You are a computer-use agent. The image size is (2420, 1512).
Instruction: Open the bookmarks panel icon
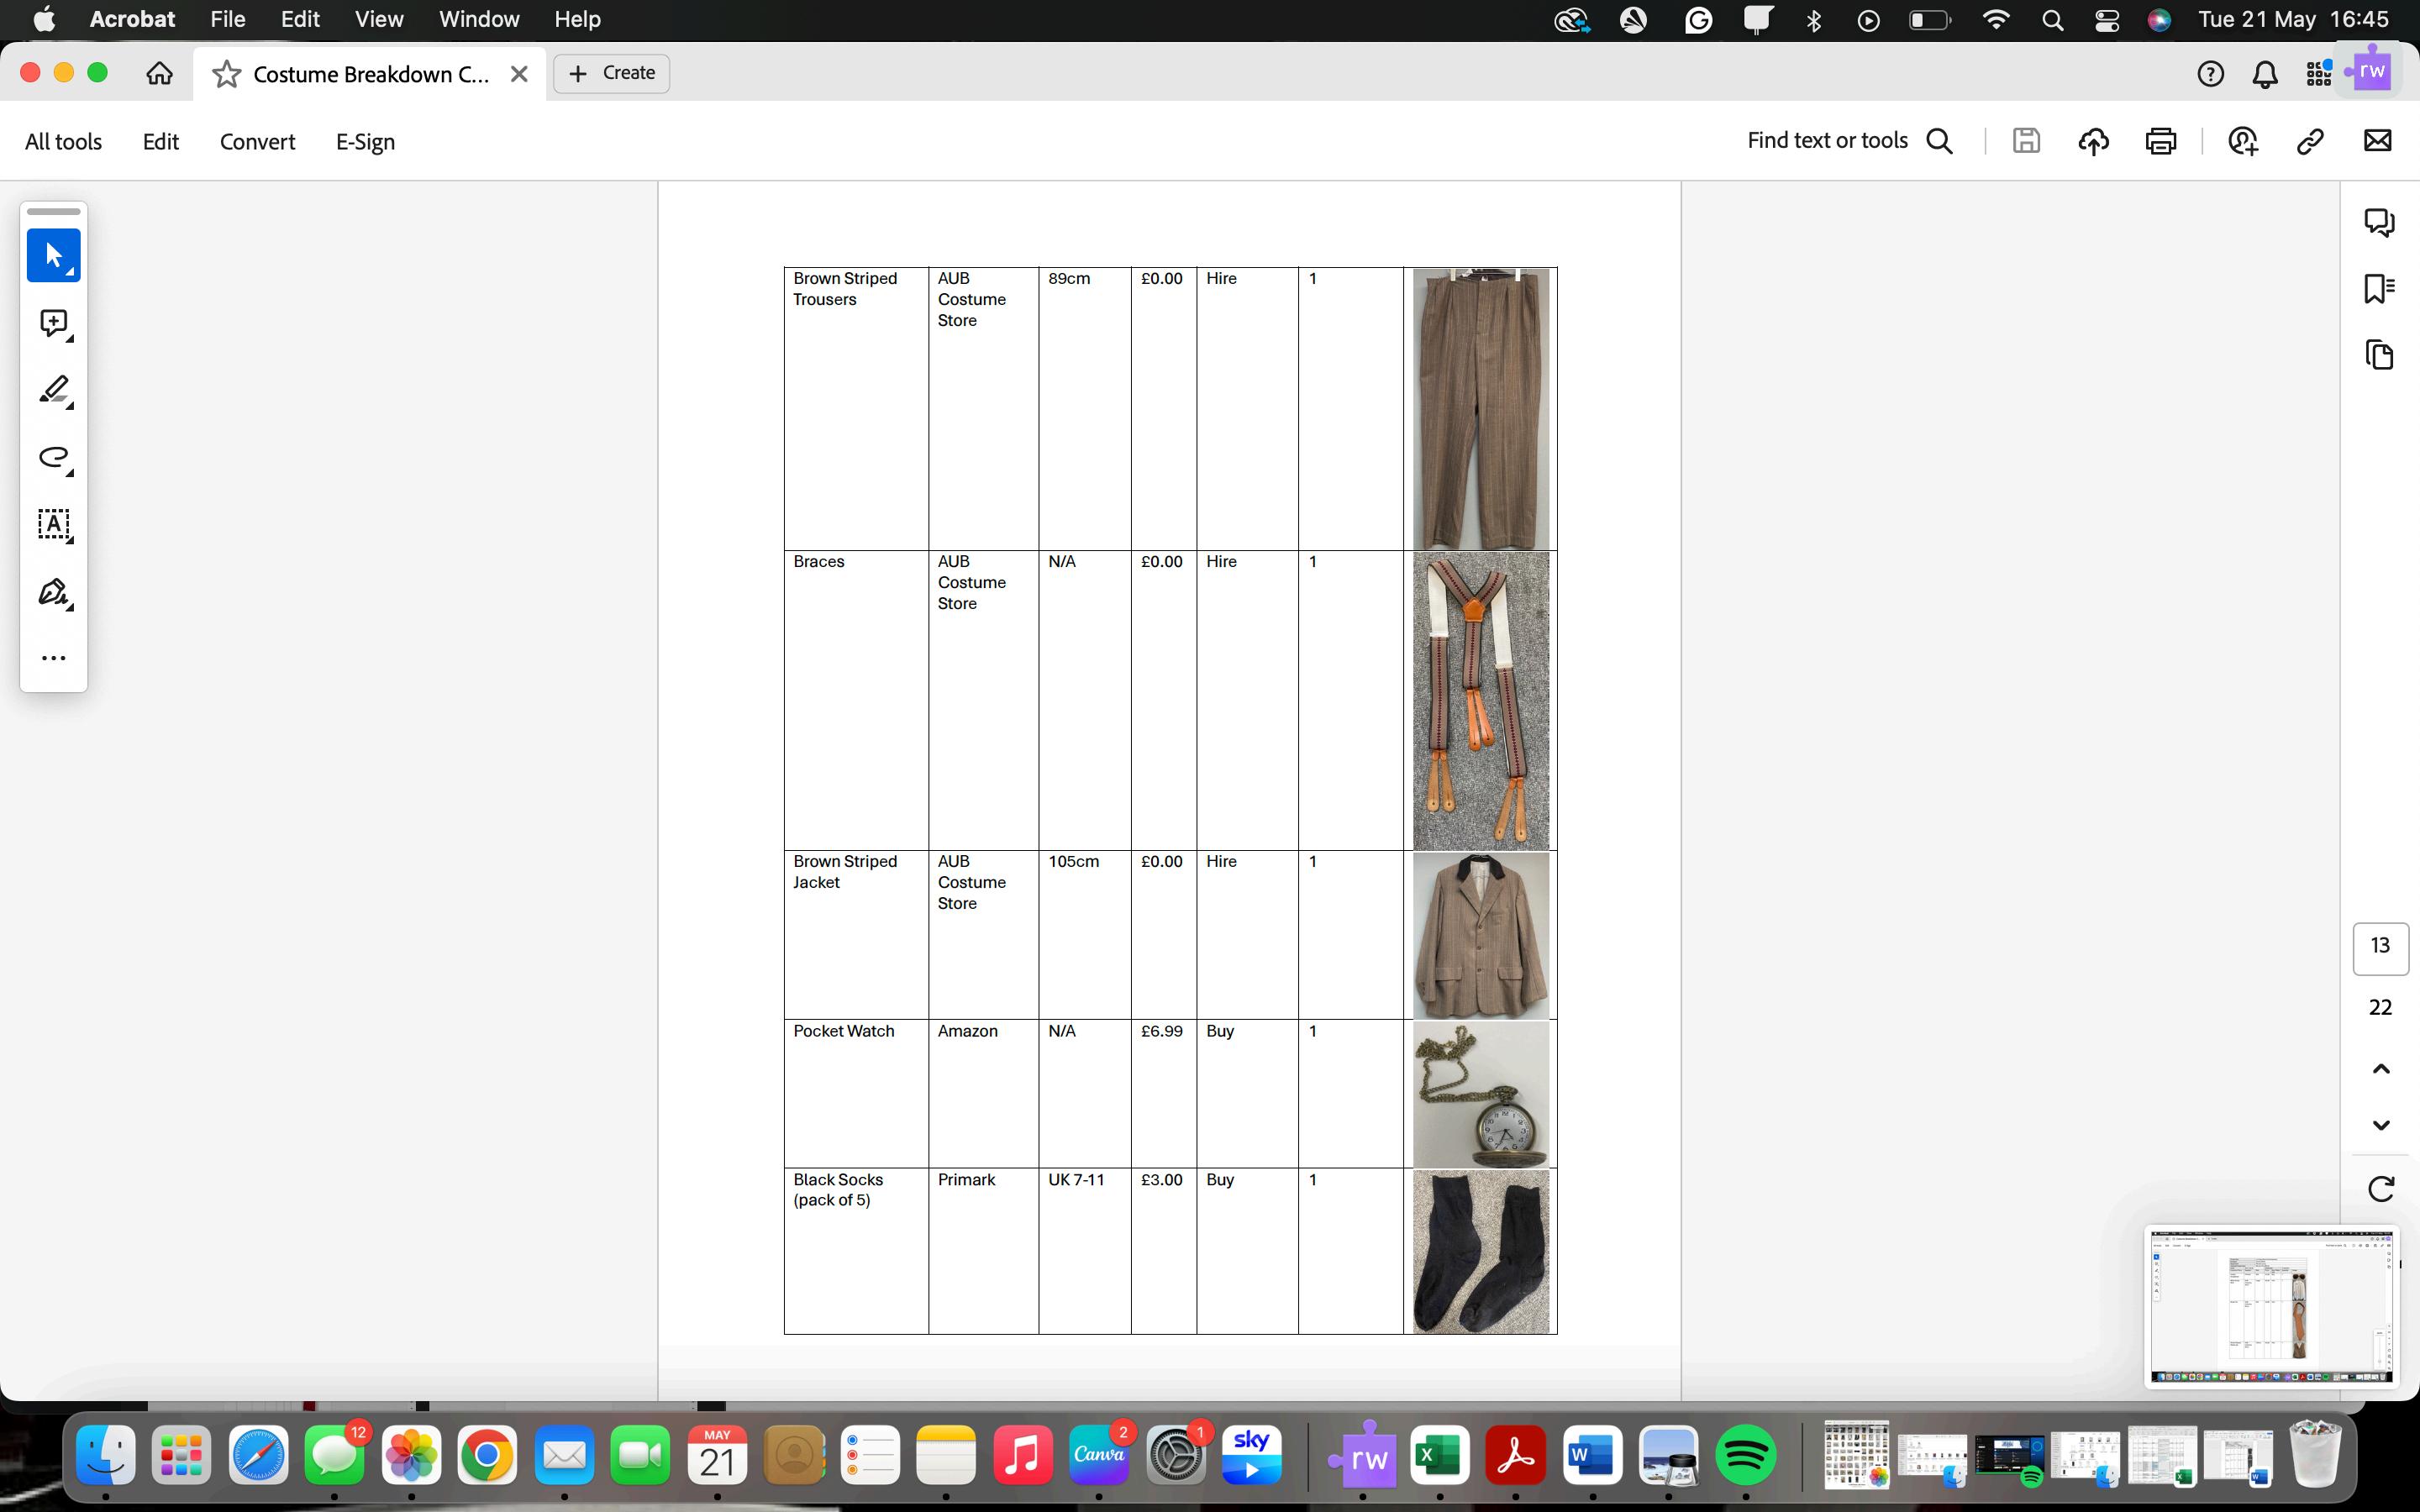(2379, 288)
